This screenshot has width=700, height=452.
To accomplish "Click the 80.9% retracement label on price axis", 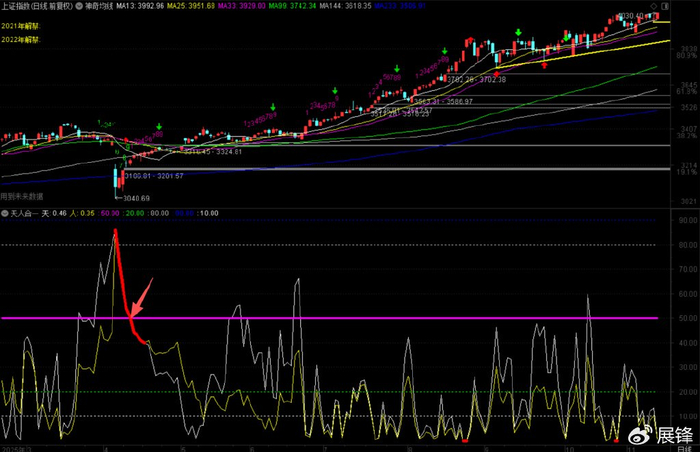I will coord(687,56).
